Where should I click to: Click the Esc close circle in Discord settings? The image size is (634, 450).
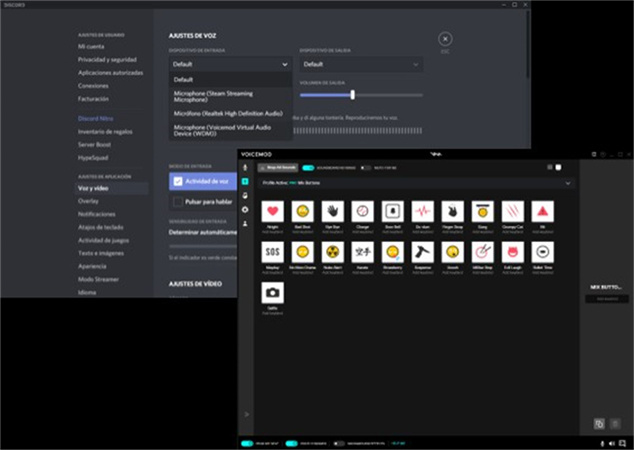coord(445,39)
